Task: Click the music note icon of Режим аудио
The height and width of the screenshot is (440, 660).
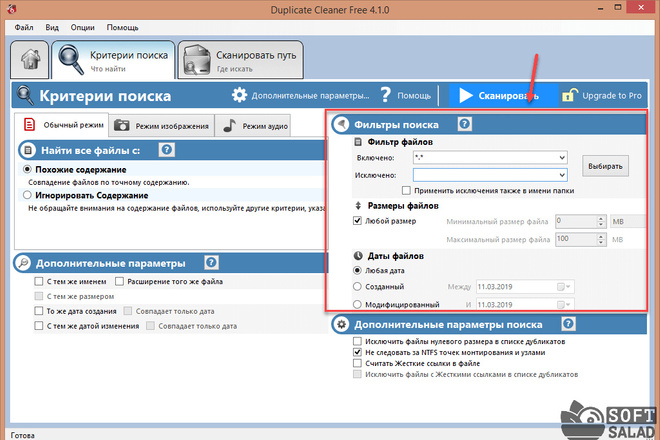Action: pos(229,125)
